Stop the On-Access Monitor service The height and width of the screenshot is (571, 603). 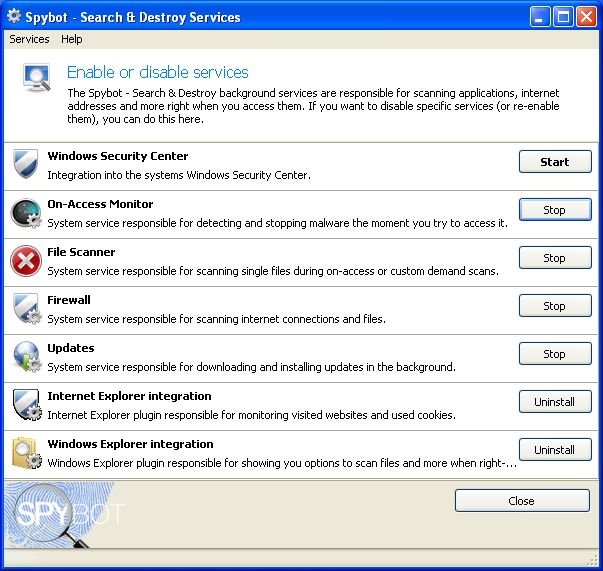[x=555, y=210]
